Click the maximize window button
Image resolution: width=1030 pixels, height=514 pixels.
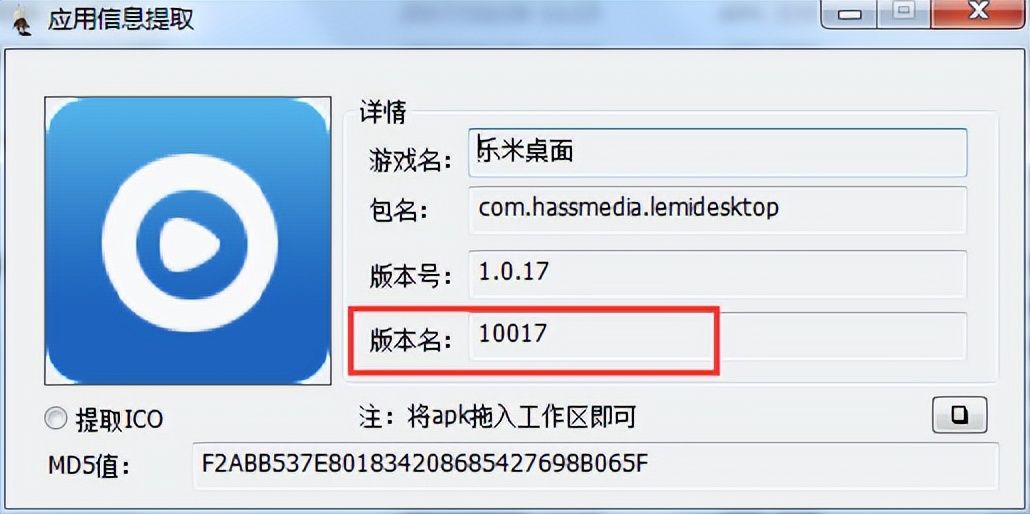(x=906, y=13)
